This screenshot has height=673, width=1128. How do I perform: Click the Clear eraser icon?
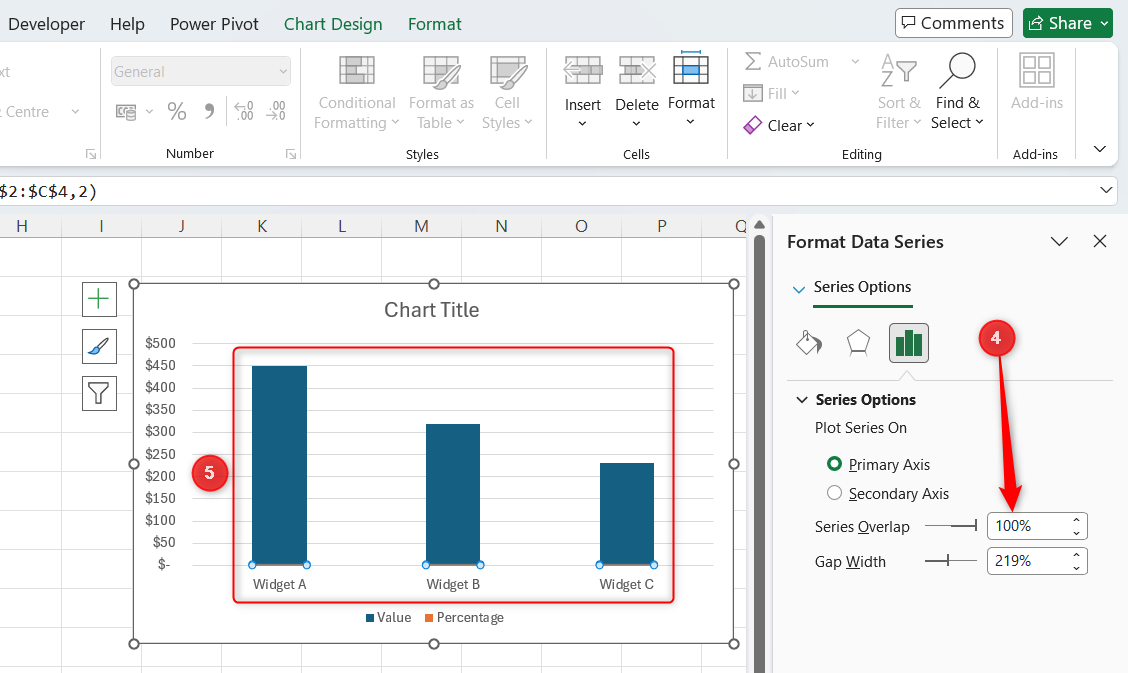[752, 125]
